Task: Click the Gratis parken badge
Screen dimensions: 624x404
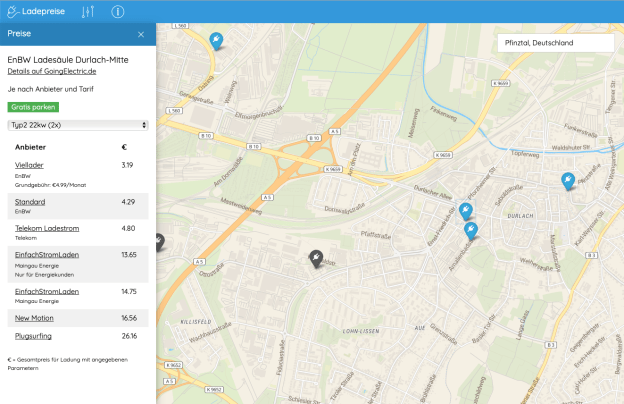Action: pyautogui.click(x=33, y=106)
